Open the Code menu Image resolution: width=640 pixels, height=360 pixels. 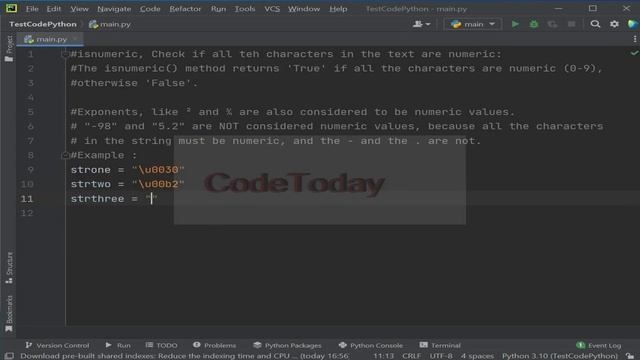[150, 9]
